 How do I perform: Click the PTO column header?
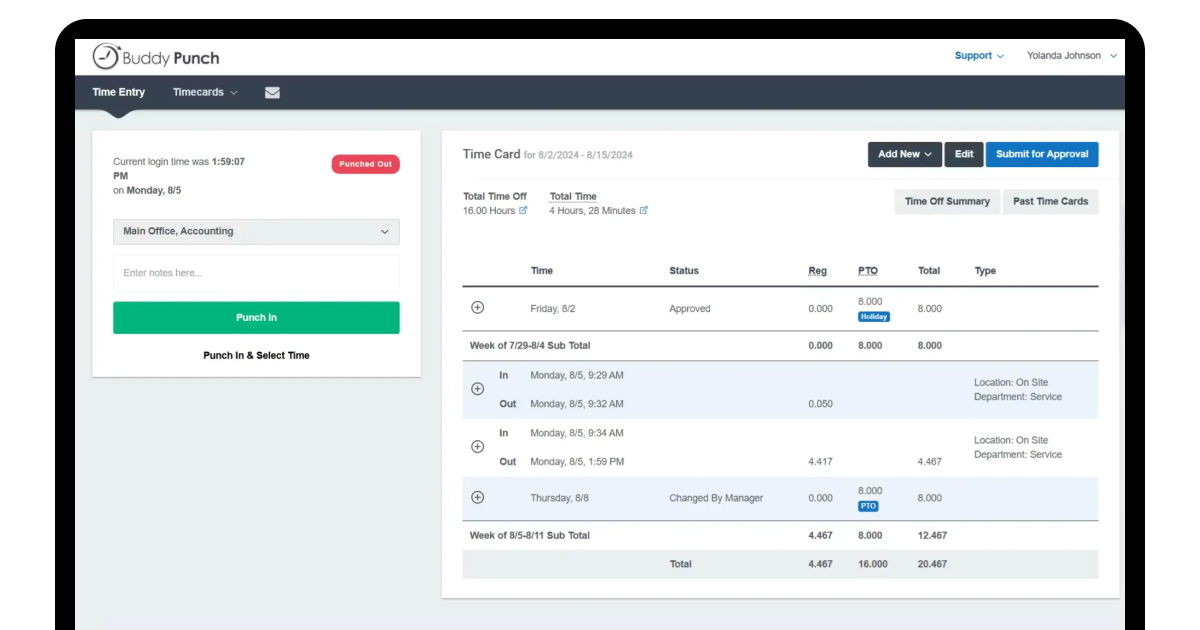[x=868, y=271]
